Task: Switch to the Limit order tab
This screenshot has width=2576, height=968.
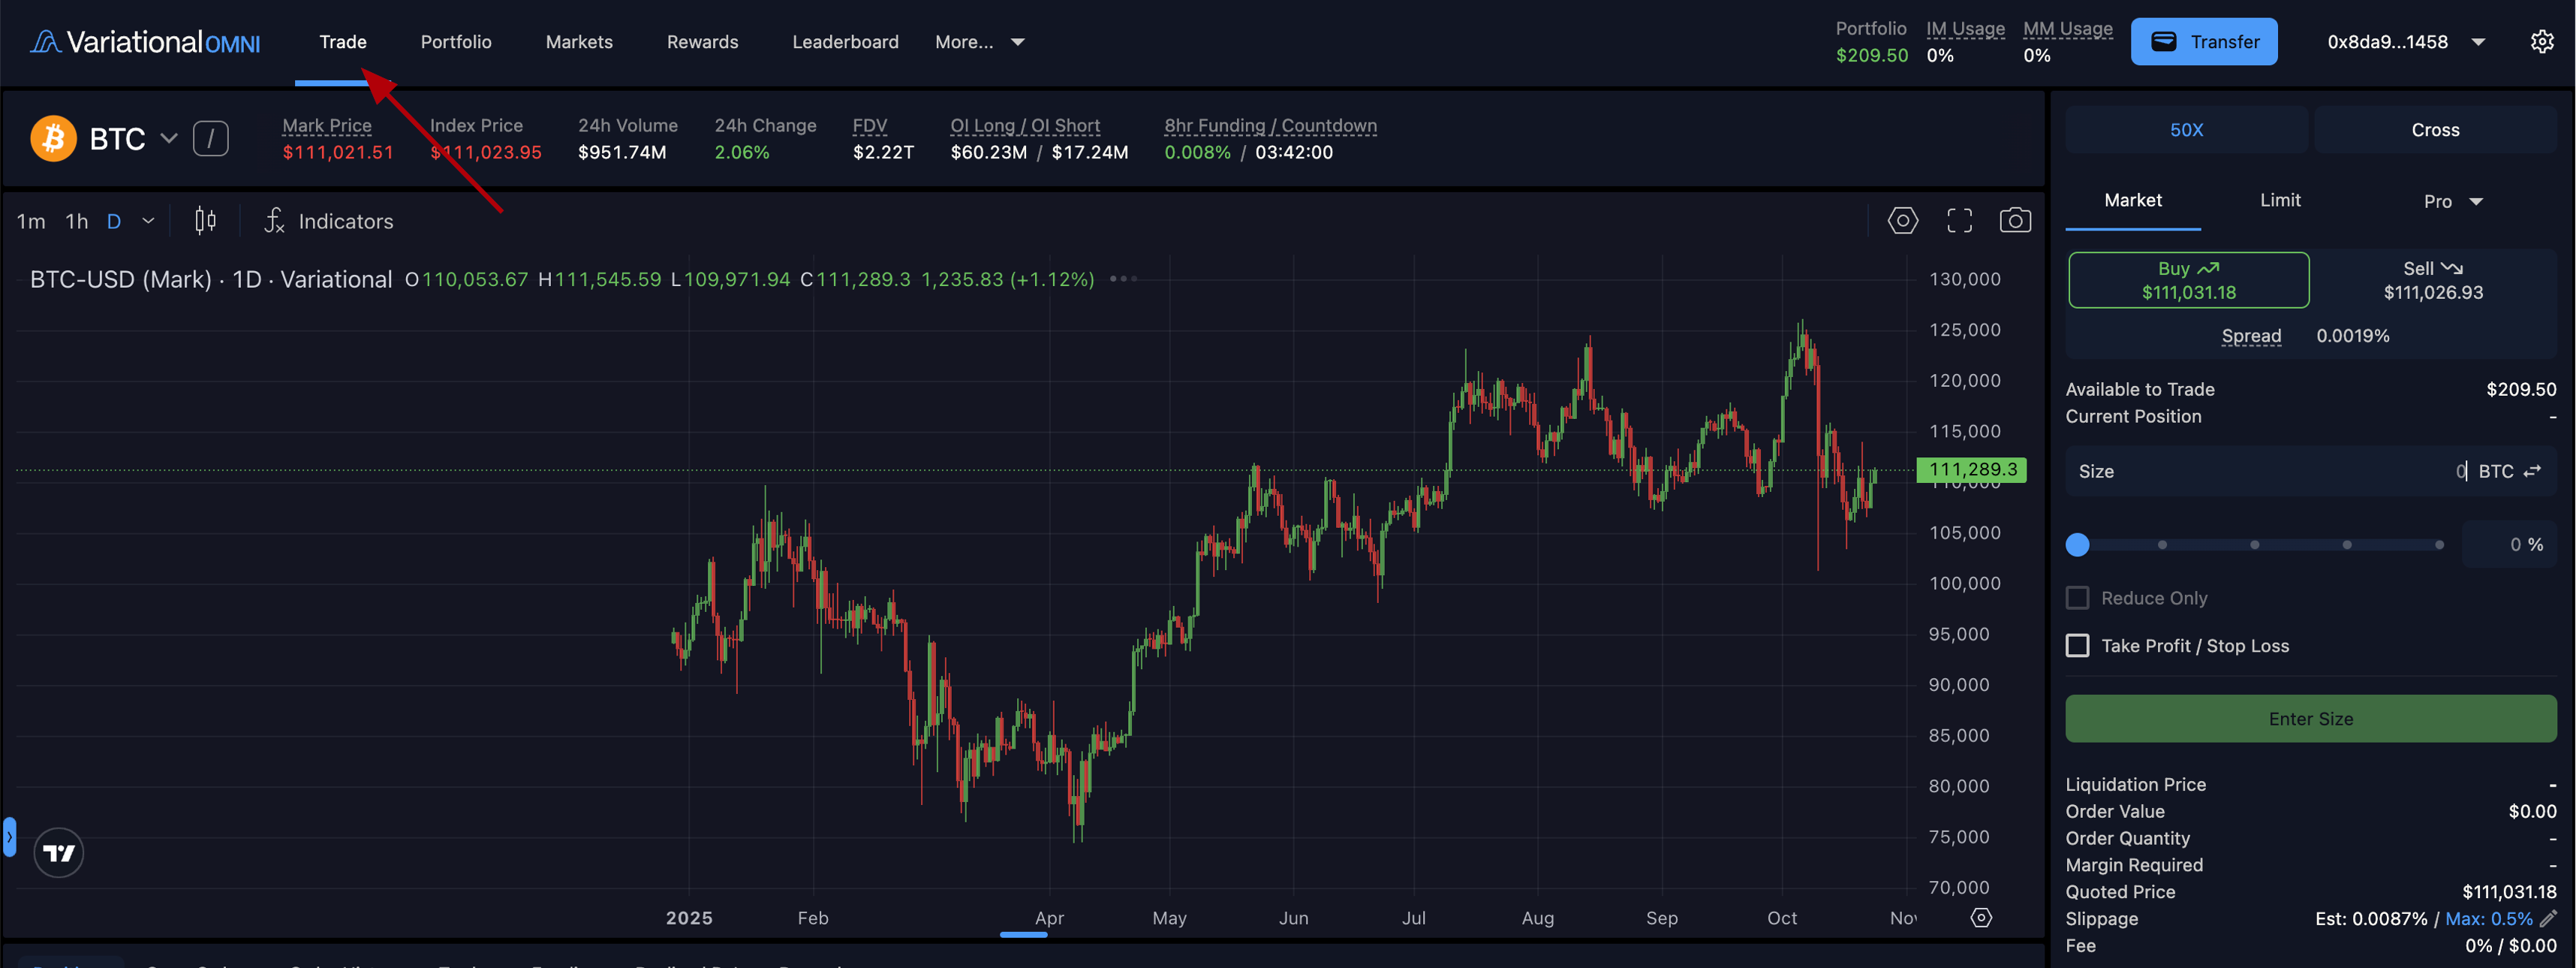Action: 2281,200
